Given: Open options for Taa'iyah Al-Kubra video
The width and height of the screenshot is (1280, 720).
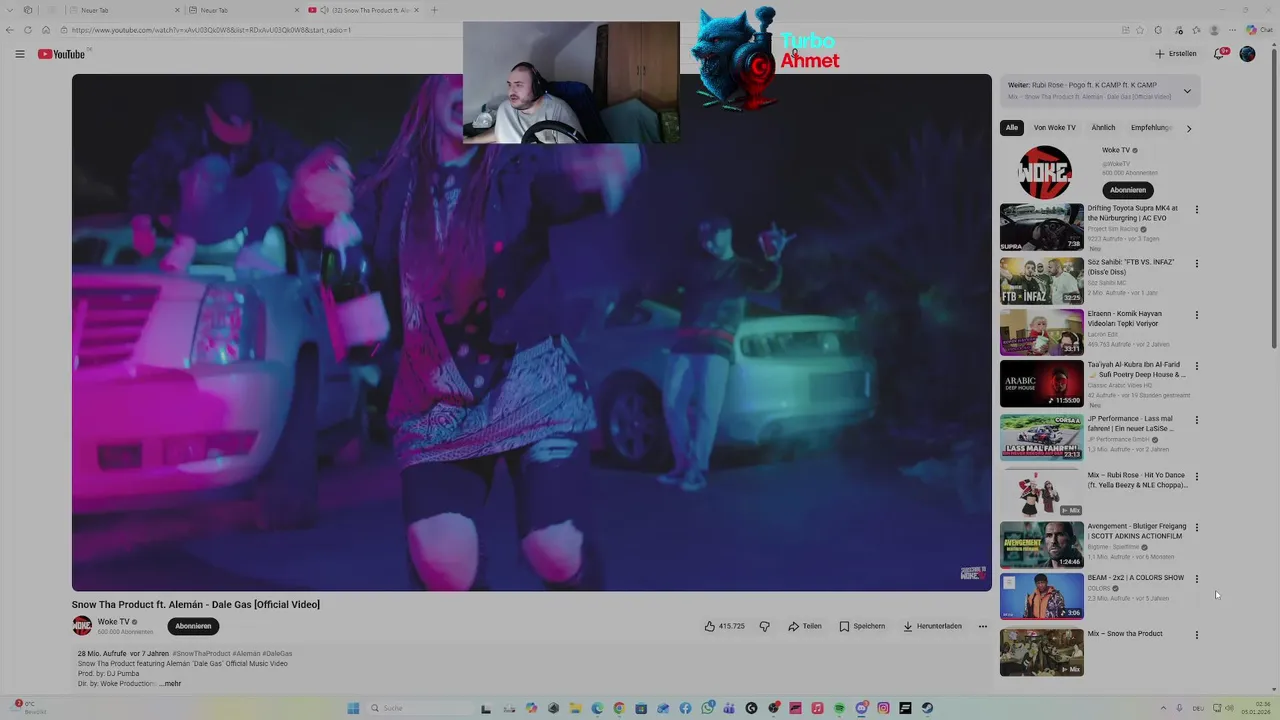Looking at the screenshot, I should pos(1197,366).
